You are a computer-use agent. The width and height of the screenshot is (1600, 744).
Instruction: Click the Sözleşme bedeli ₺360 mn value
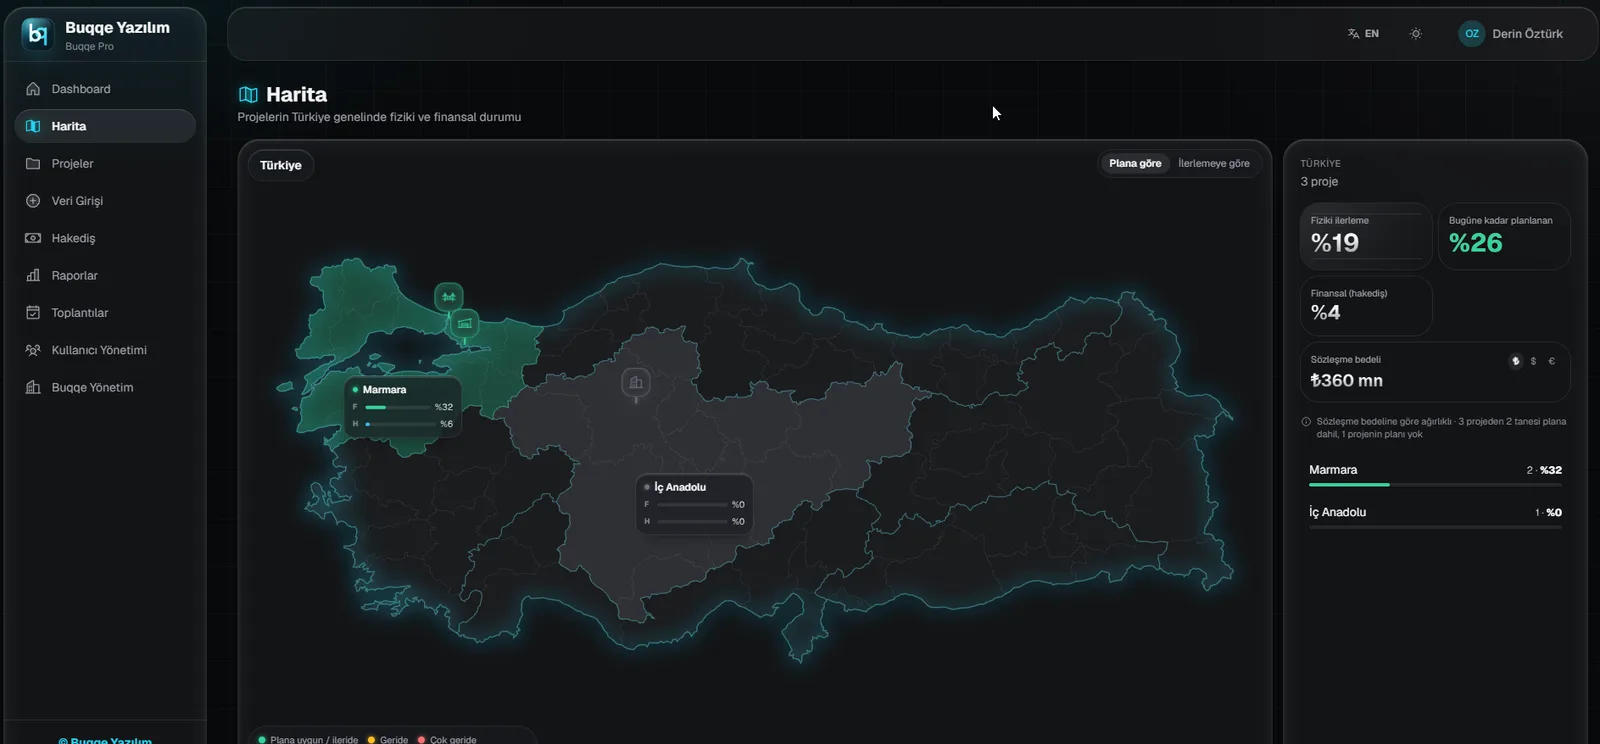[x=1346, y=381]
